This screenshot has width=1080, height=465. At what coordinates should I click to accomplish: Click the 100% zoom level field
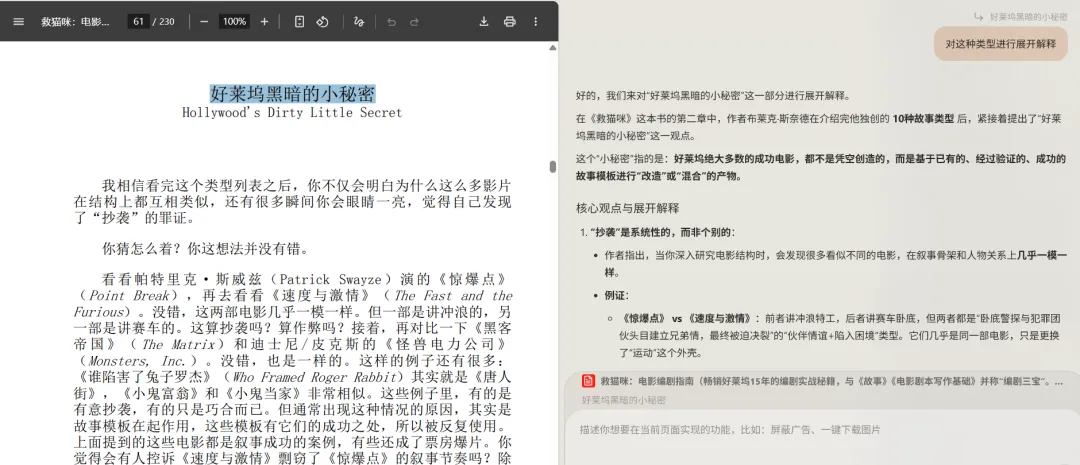tap(234, 21)
